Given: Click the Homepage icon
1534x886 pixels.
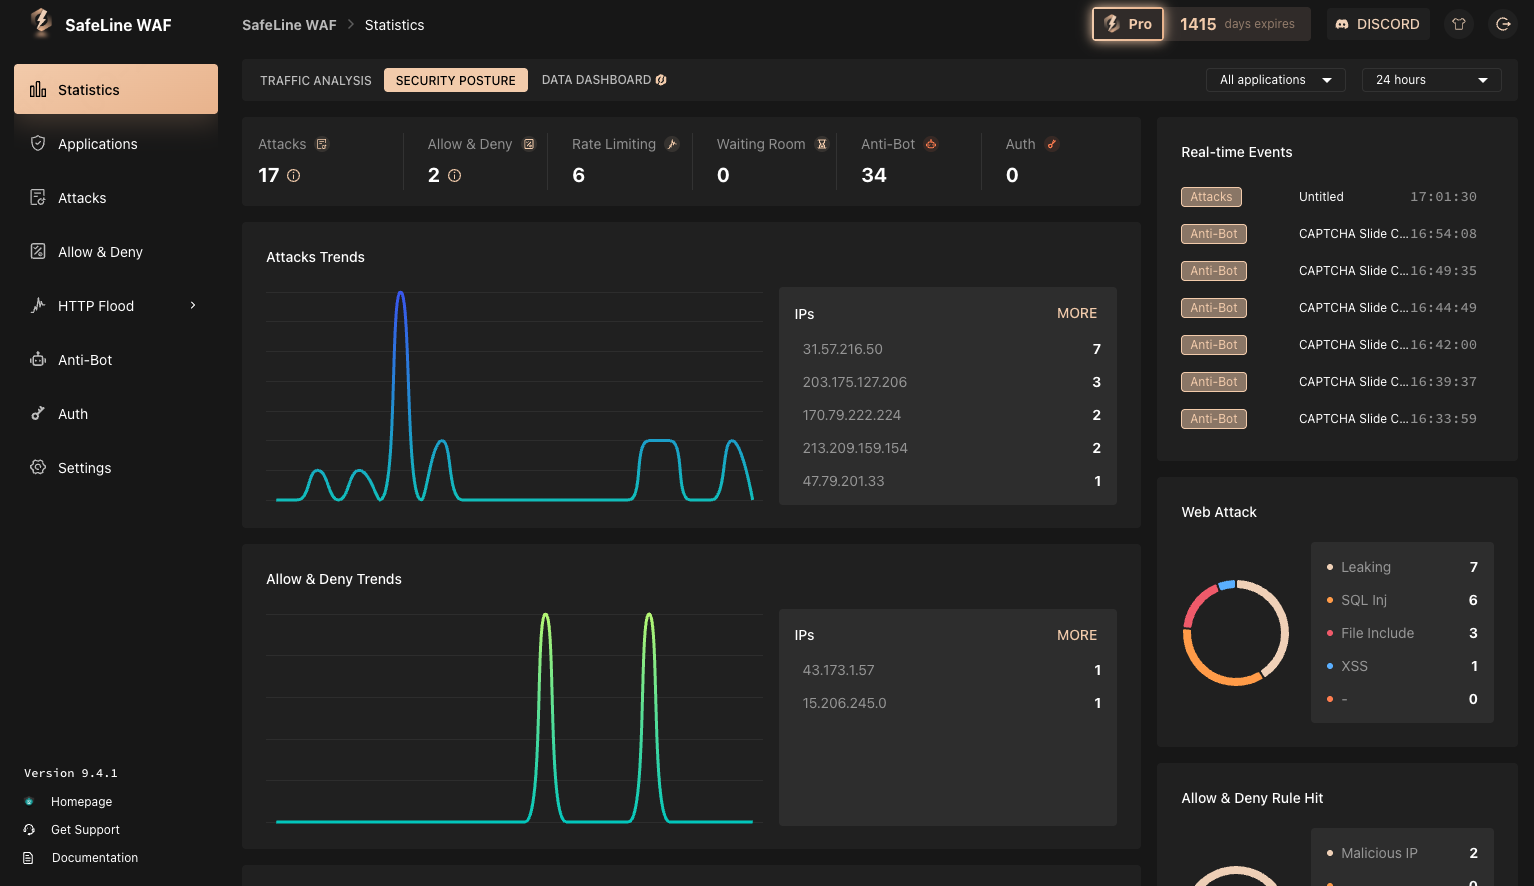Looking at the screenshot, I should point(29,802).
